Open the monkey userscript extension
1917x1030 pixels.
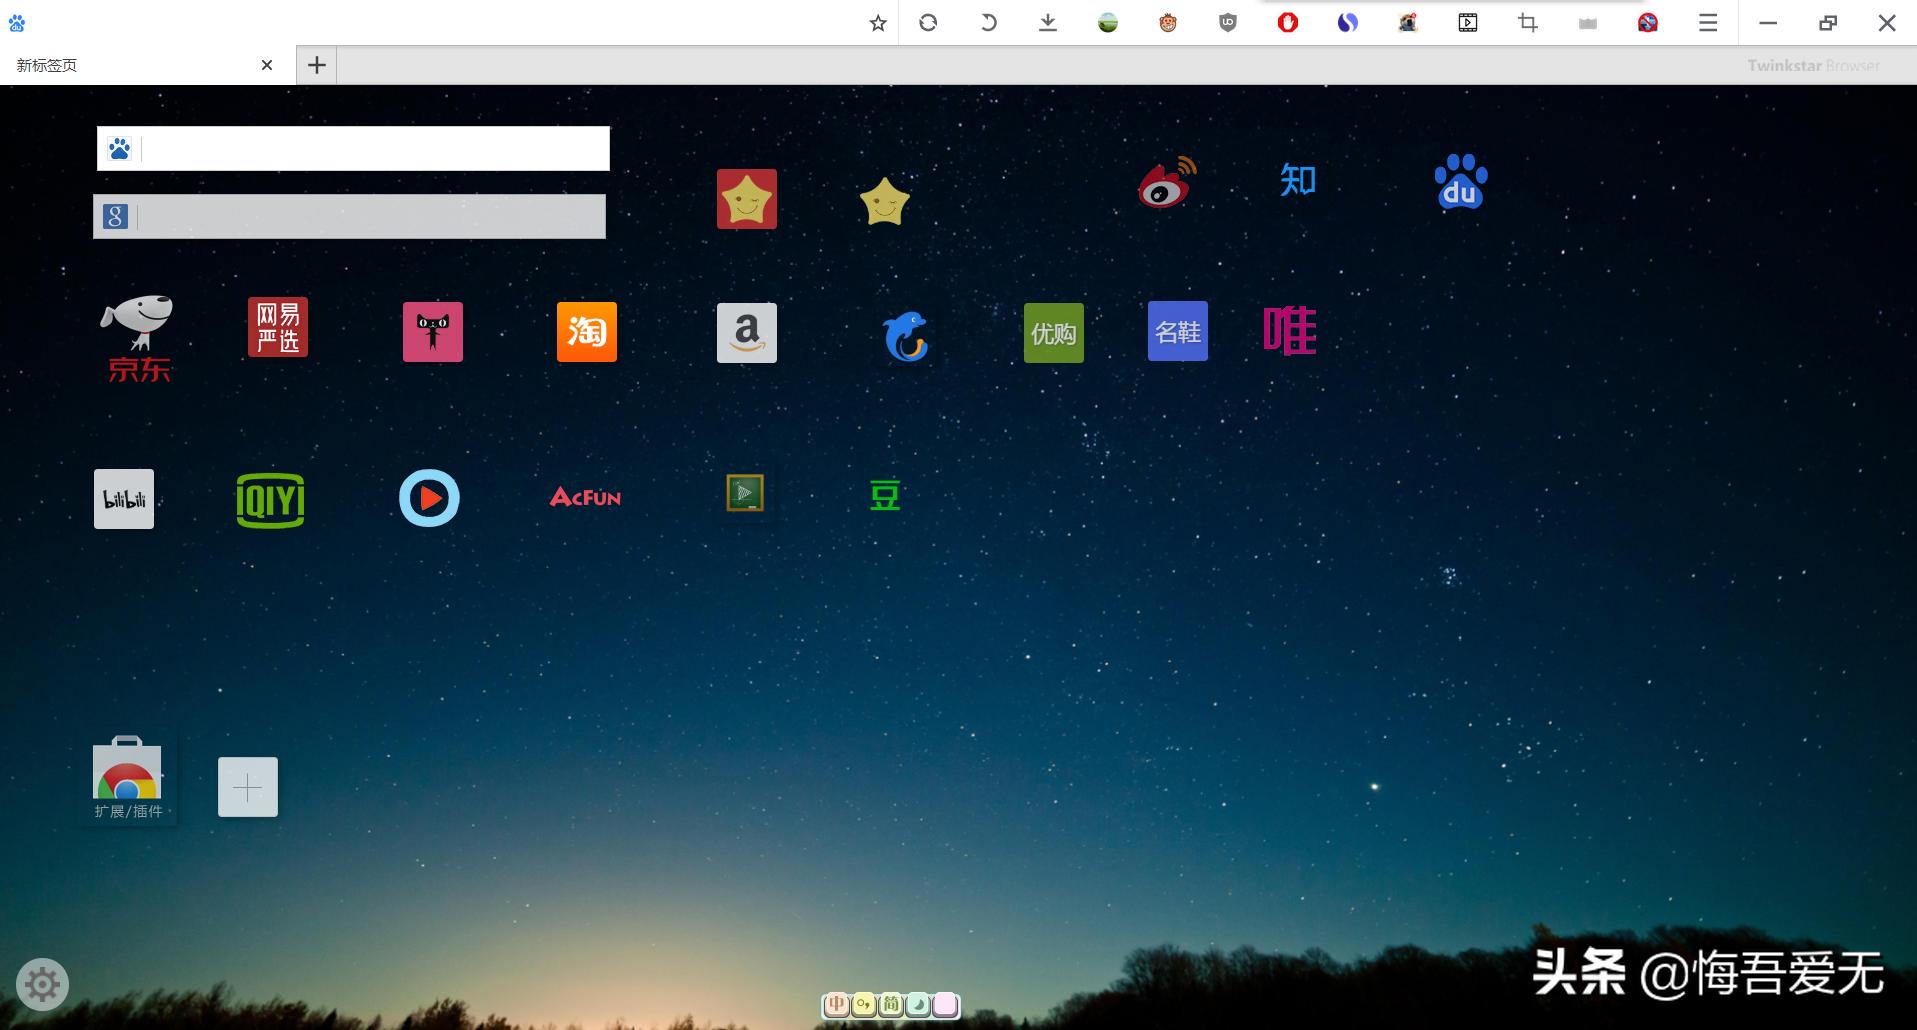click(1168, 22)
